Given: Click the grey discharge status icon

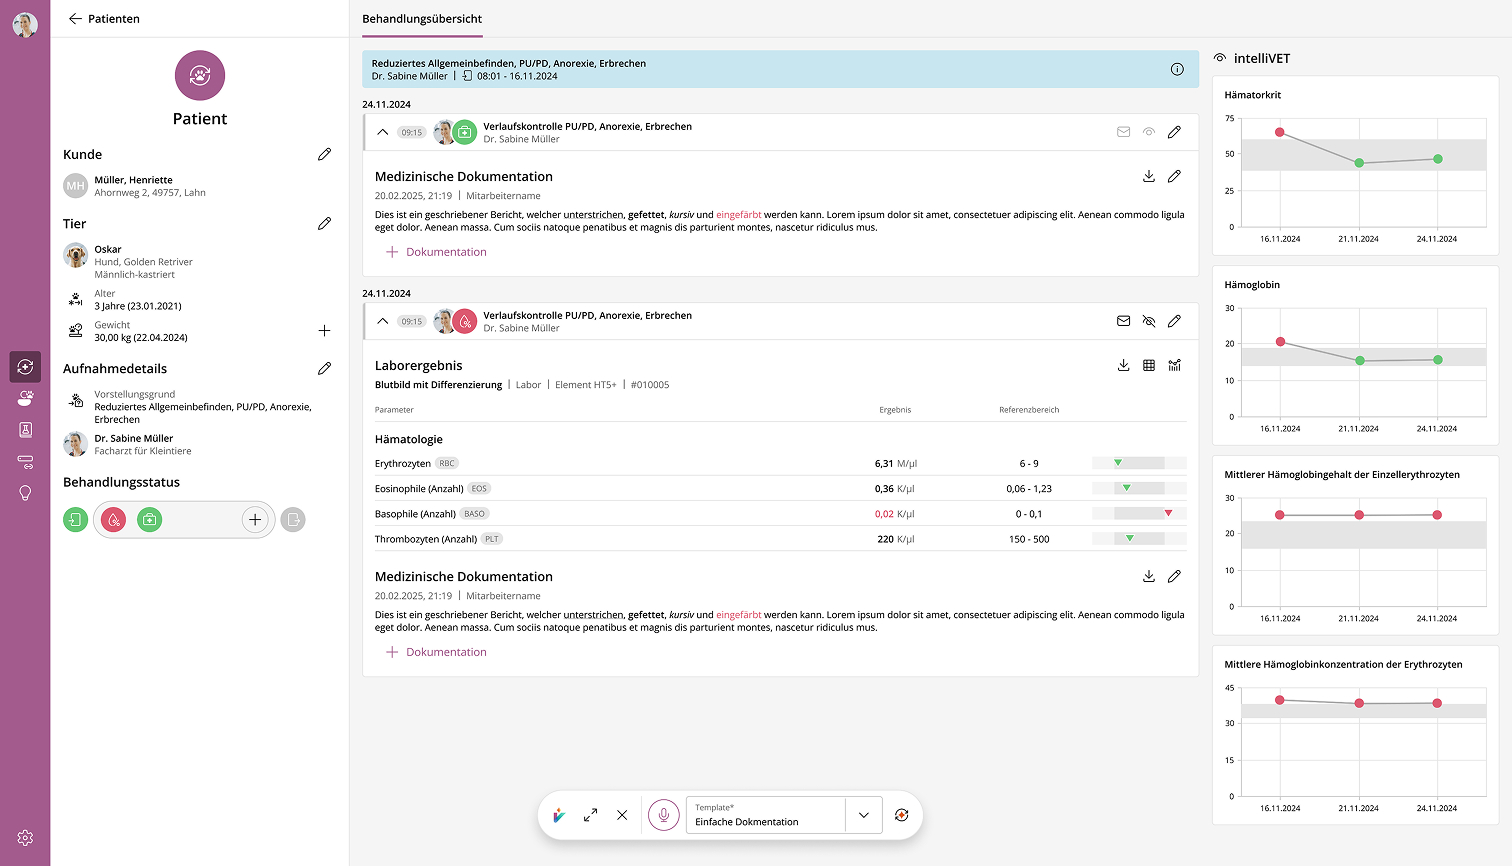Looking at the screenshot, I should click(x=293, y=520).
